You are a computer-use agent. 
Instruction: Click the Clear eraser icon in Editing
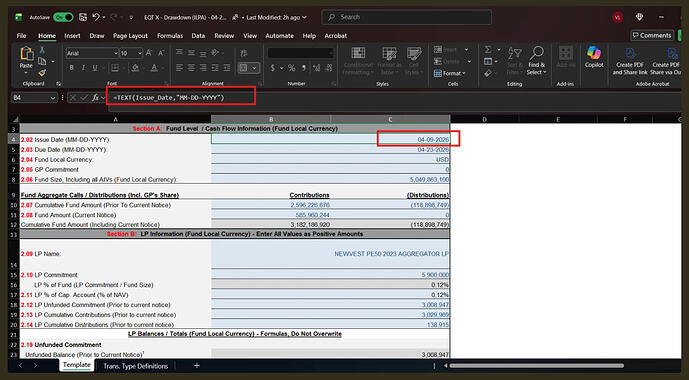click(x=488, y=73)
